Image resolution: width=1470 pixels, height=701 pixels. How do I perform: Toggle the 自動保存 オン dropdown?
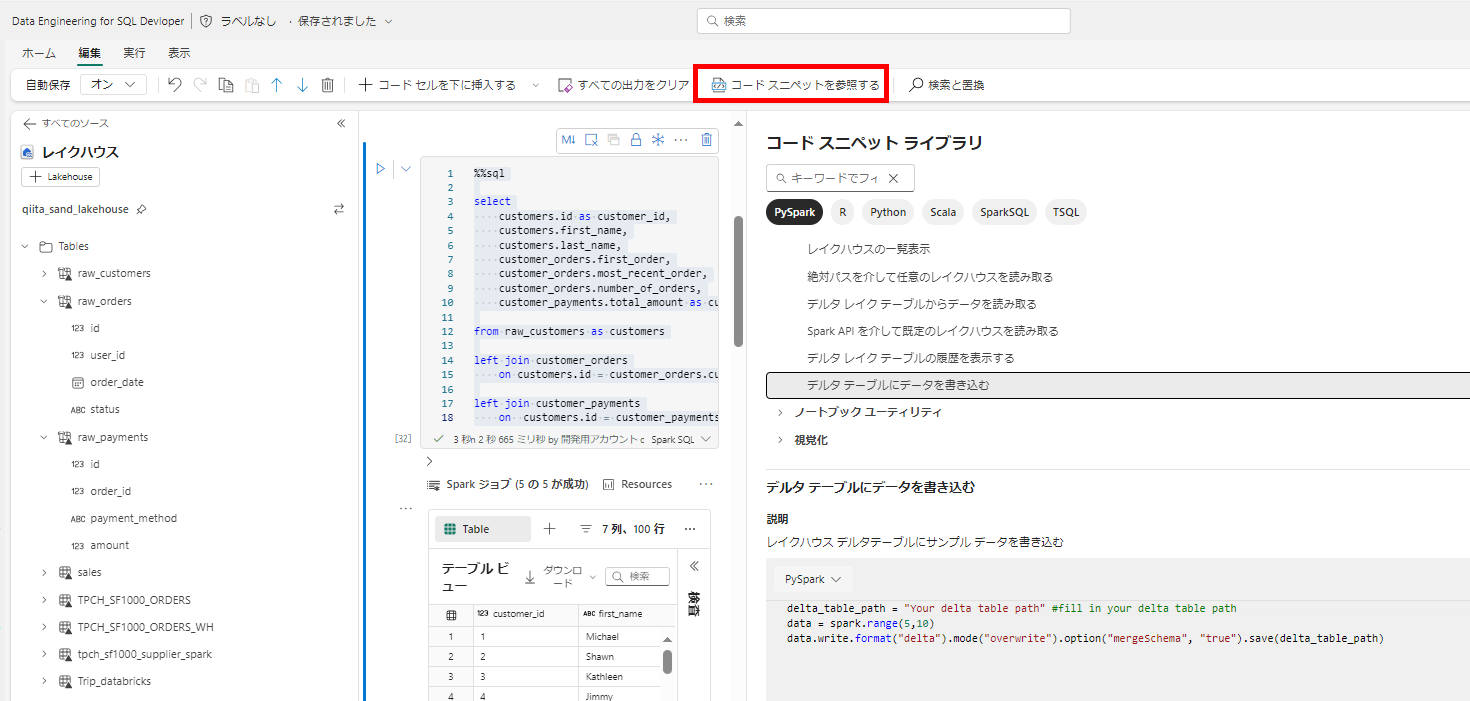coord(113,85)
